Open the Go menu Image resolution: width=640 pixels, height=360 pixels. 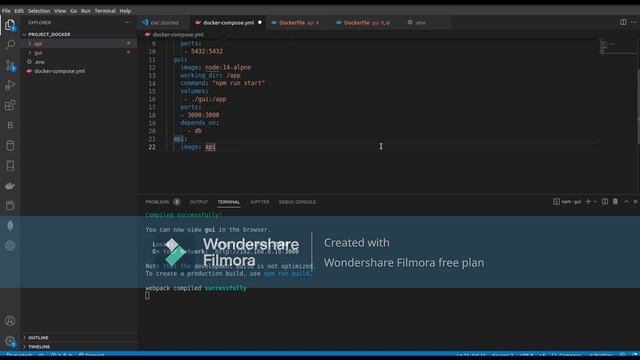(73, 11)
